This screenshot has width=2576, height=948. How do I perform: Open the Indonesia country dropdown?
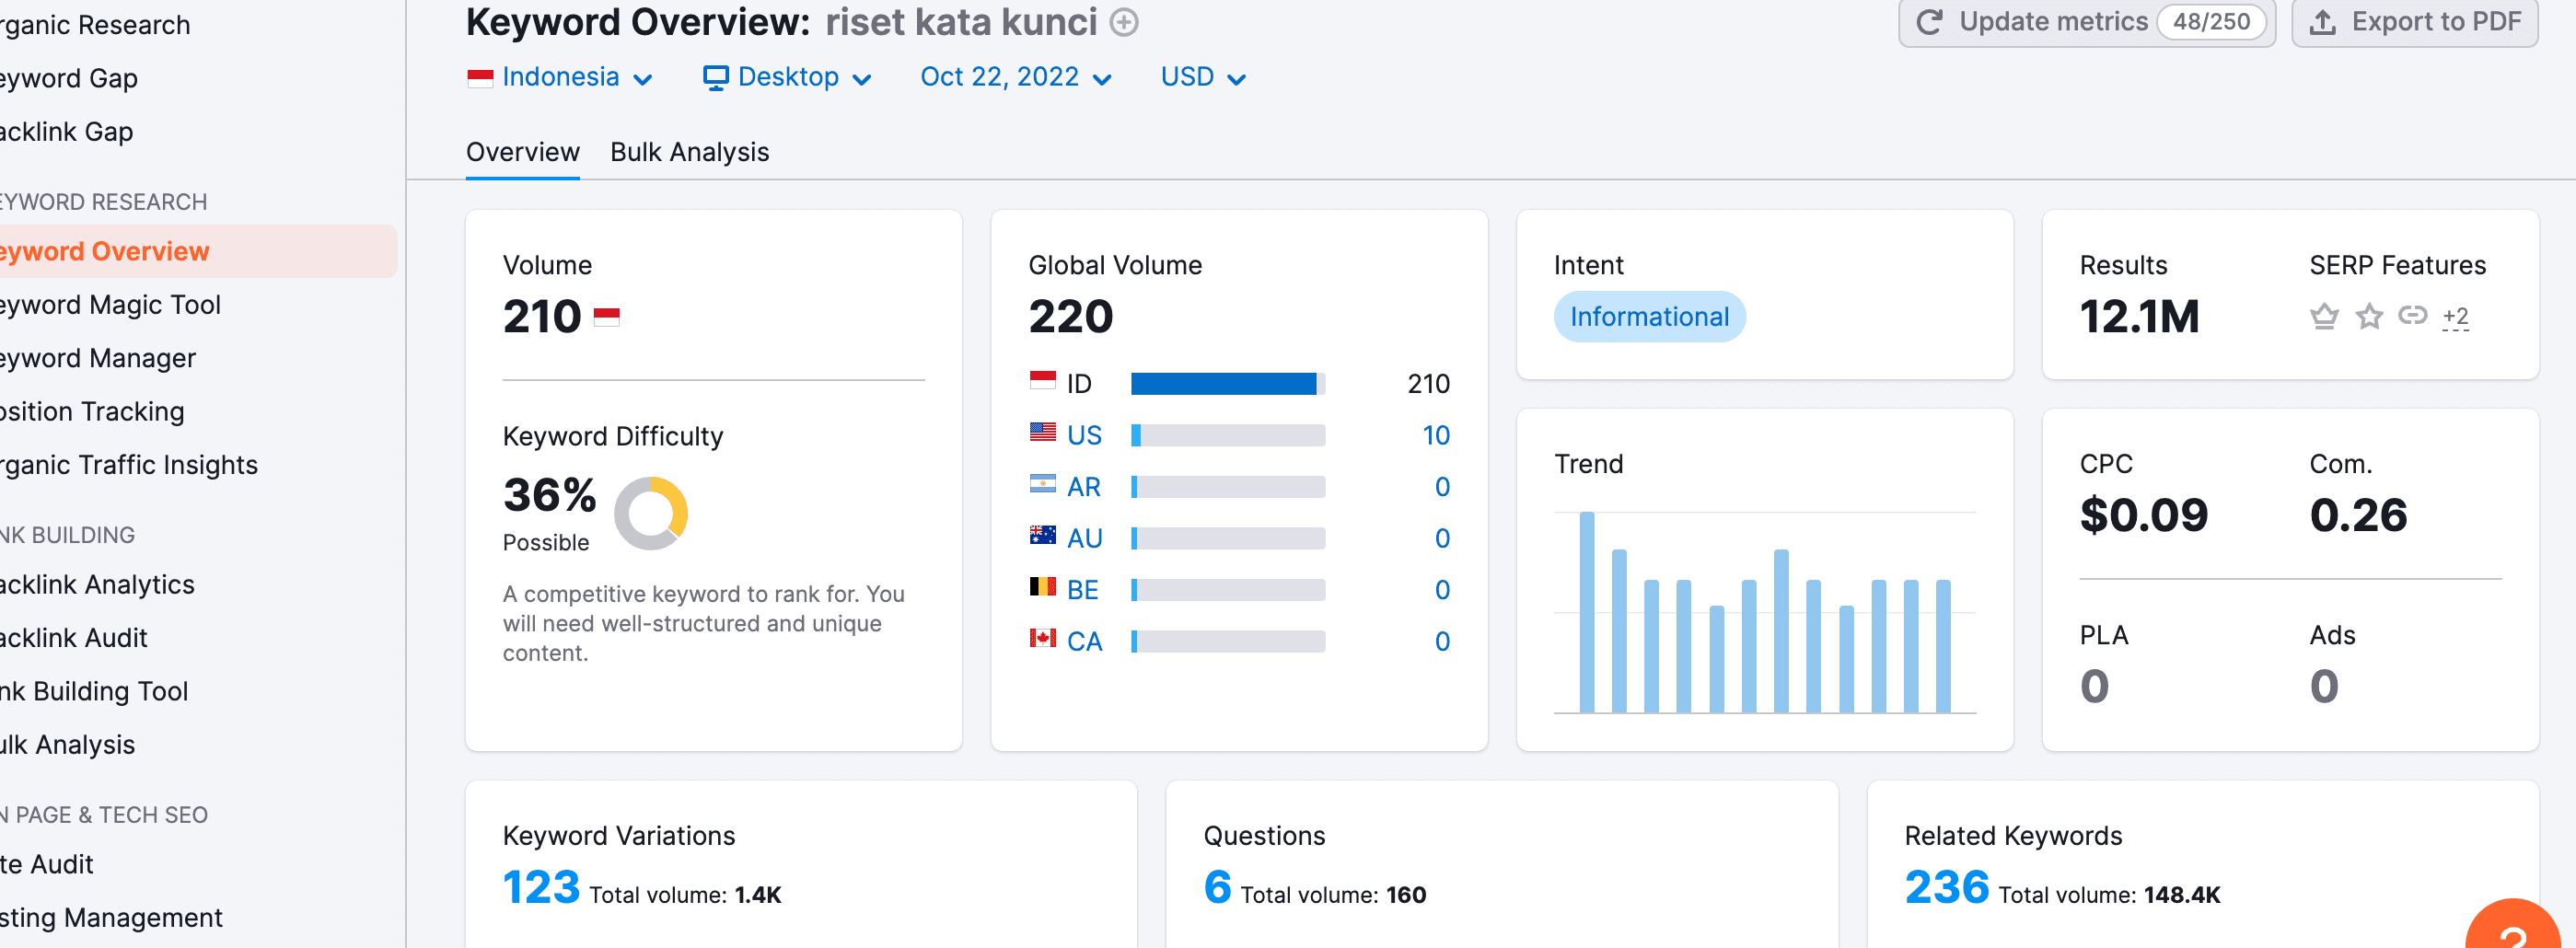[560, 77]
